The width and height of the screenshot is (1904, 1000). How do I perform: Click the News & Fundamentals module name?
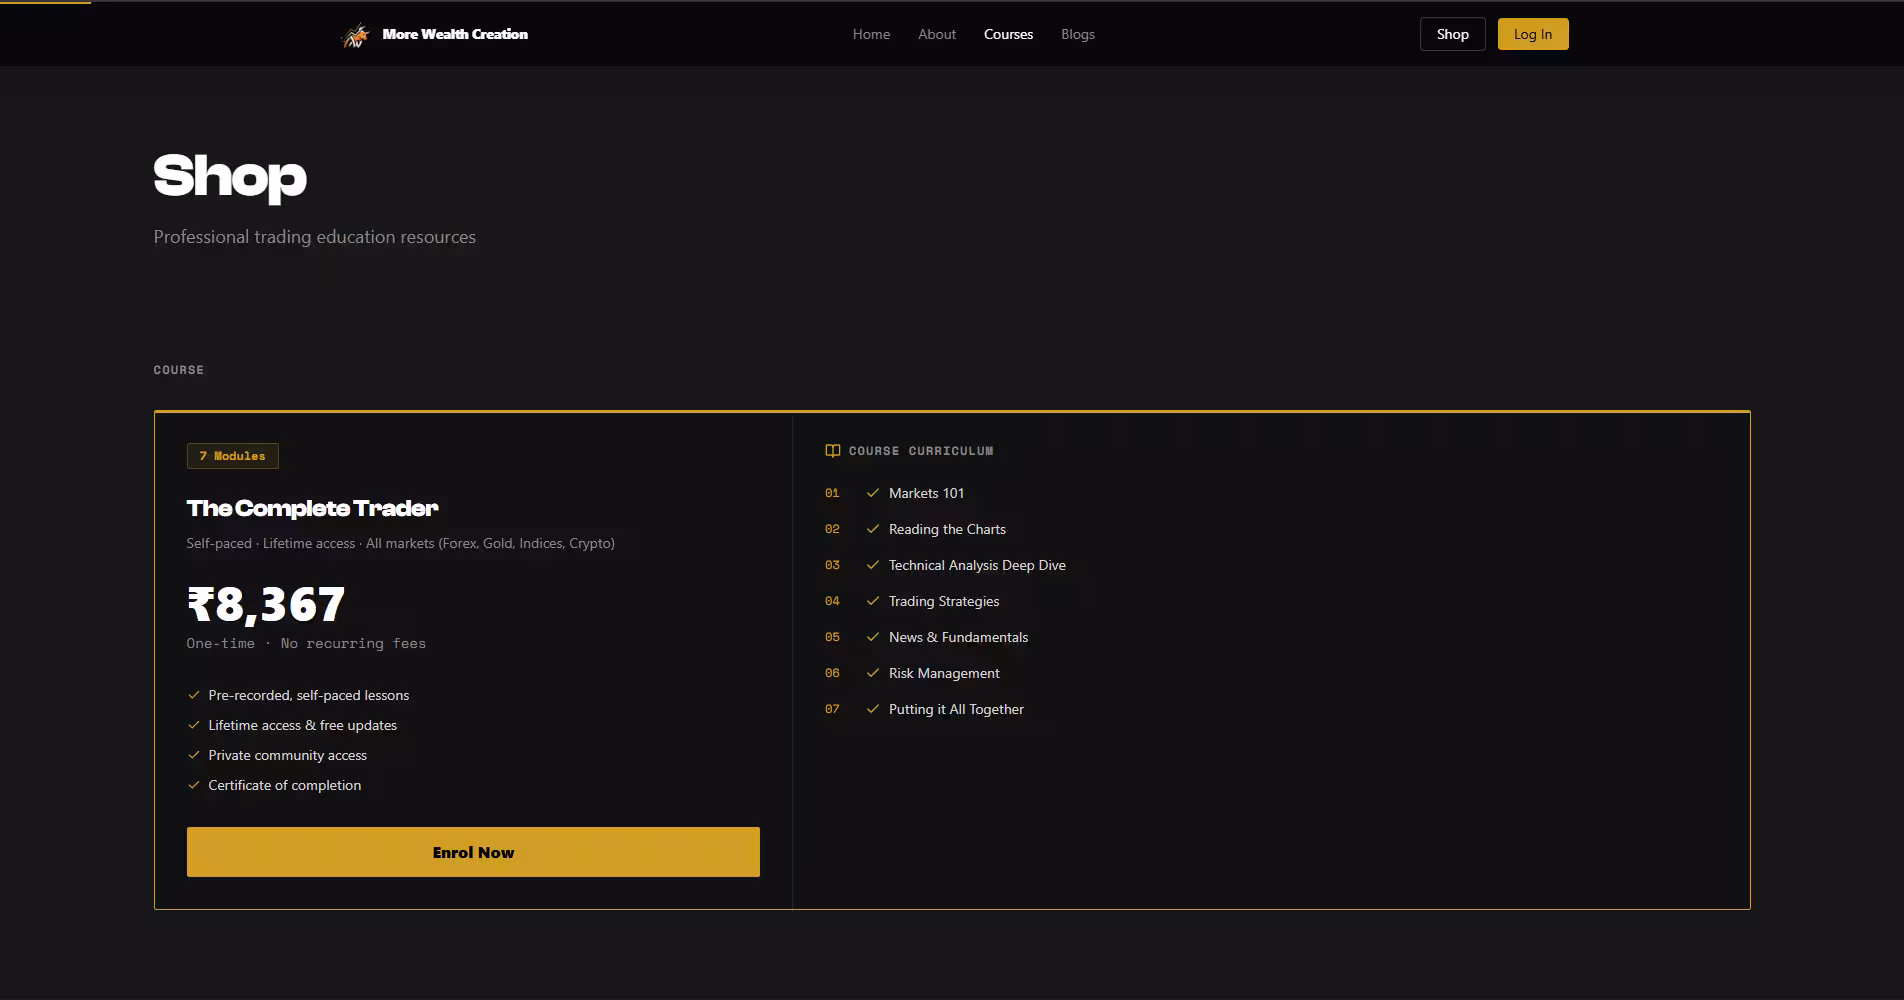click(x=958, y=637)
